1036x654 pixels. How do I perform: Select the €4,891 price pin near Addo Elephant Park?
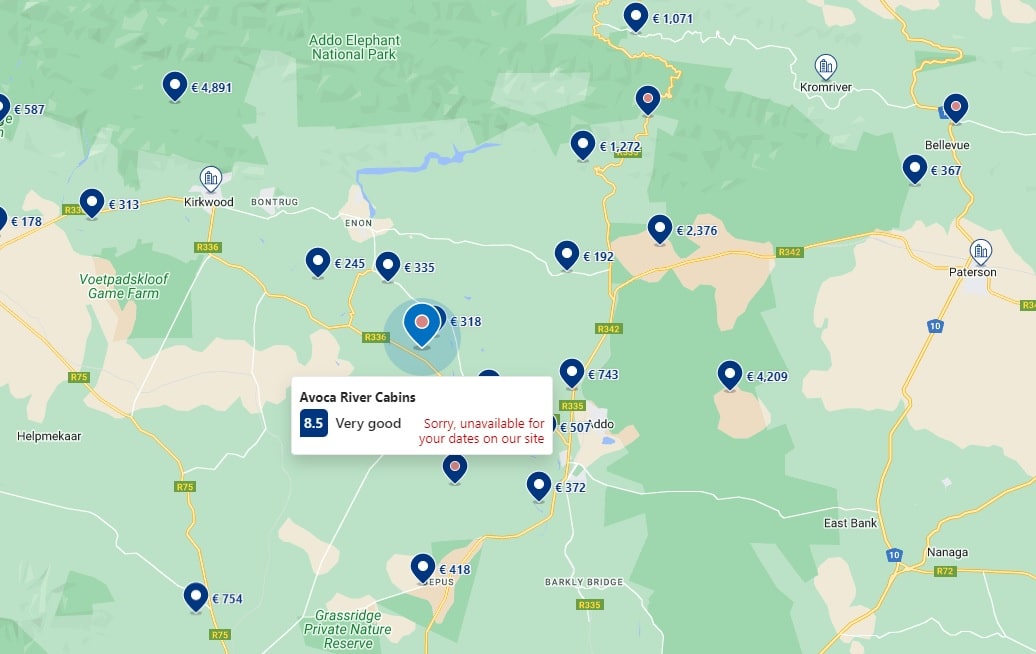point(175,85)
